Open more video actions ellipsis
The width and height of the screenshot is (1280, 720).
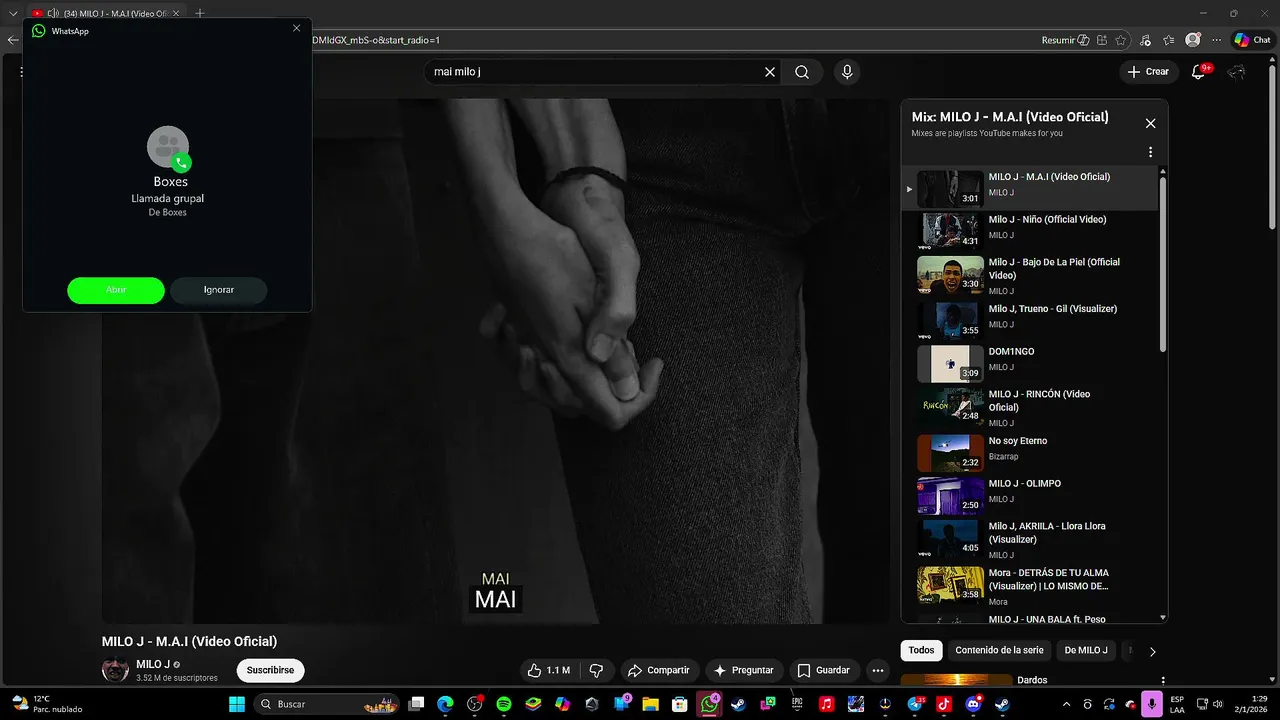[878, 670]
